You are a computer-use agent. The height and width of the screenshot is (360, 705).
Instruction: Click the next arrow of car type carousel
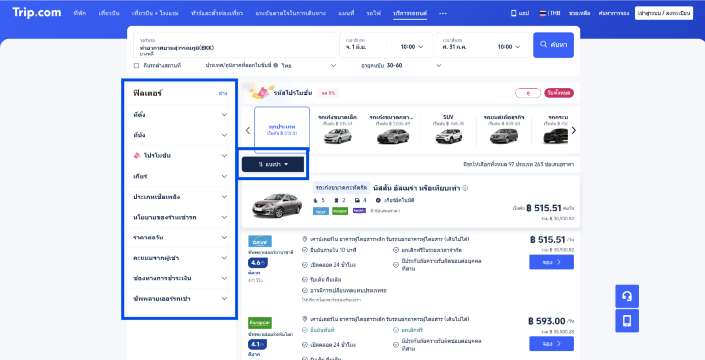[573, 130]
